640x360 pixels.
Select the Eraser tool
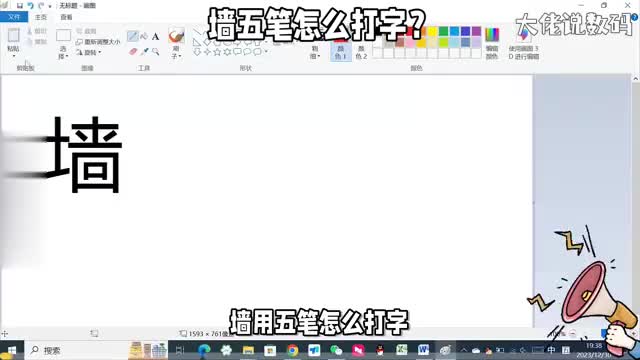point(133,51)
